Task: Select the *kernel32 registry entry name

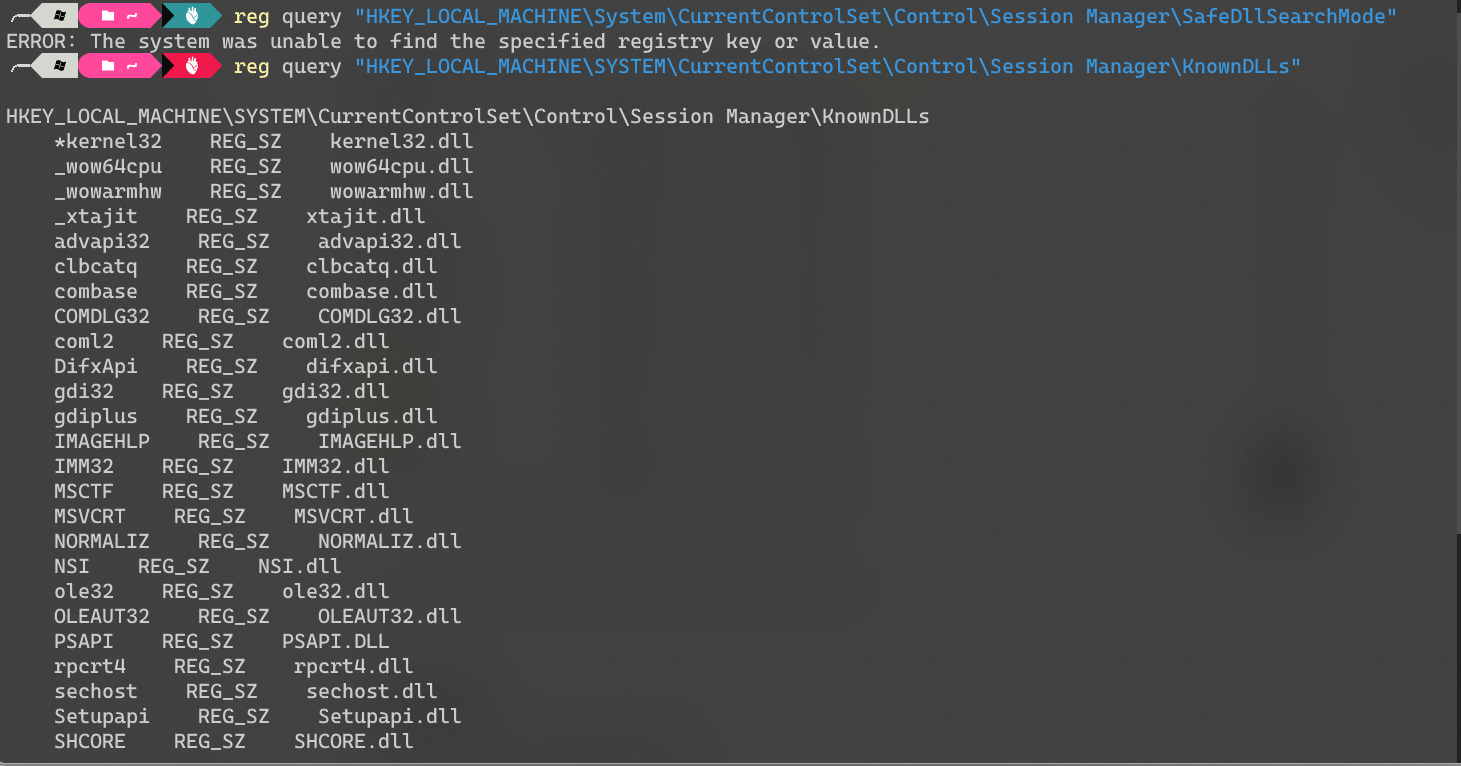Action: click(108, 141)
